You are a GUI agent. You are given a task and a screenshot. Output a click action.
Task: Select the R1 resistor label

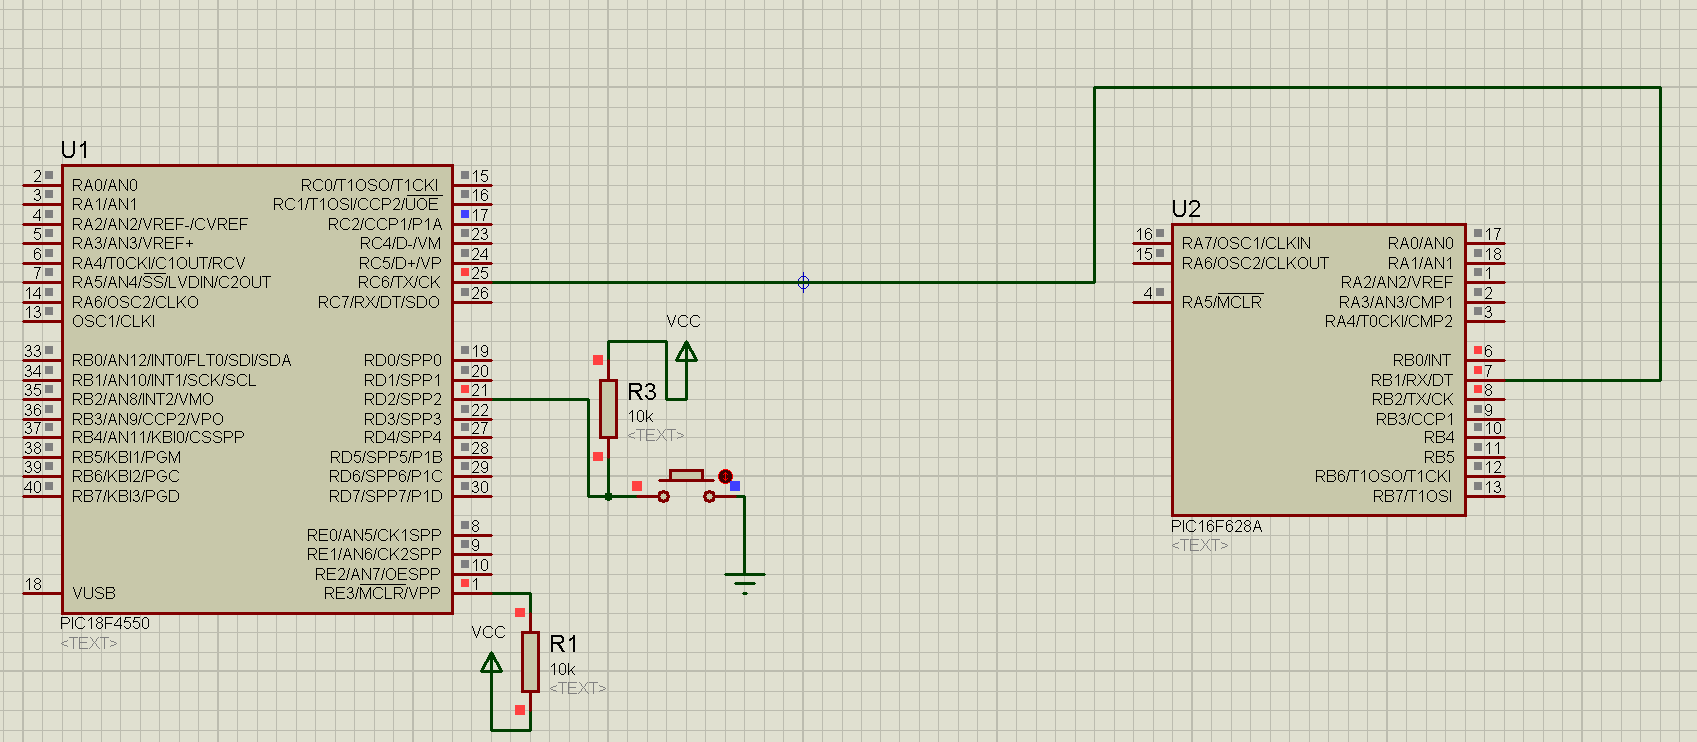tap(564, 644)
